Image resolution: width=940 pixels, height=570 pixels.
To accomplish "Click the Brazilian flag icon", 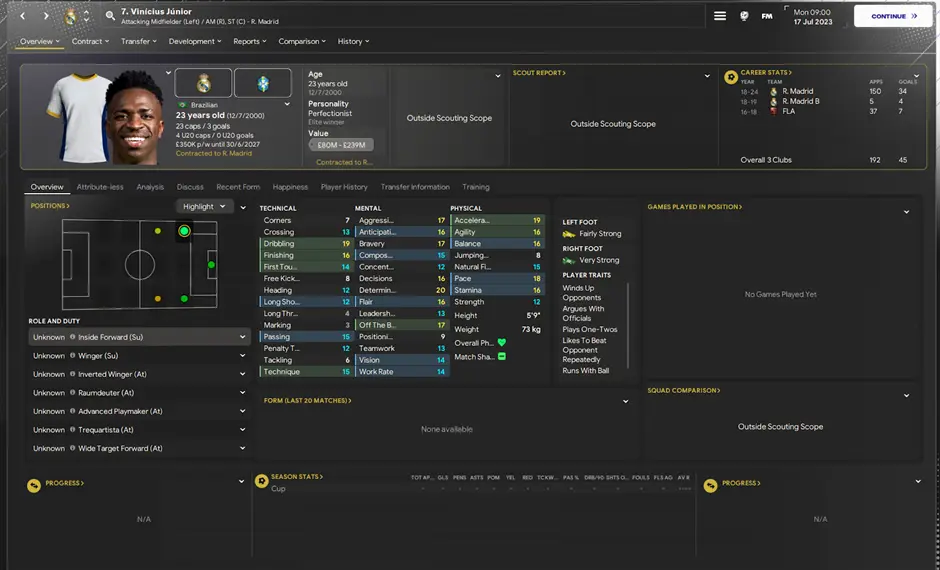I will point(183,105).
